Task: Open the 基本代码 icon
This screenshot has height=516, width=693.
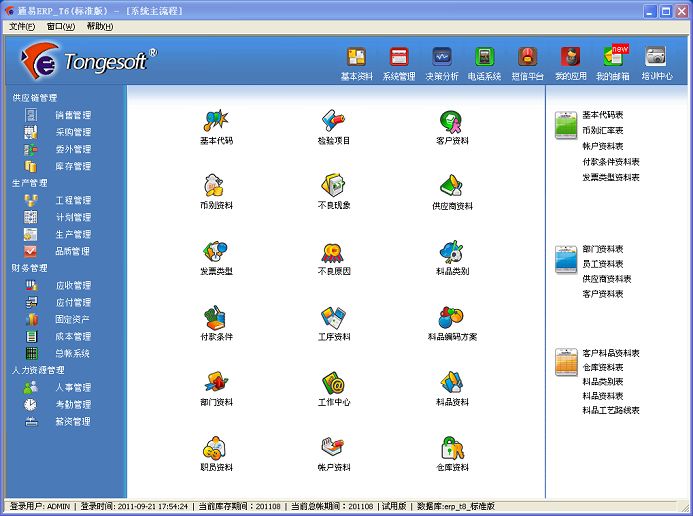Action: 216,122
